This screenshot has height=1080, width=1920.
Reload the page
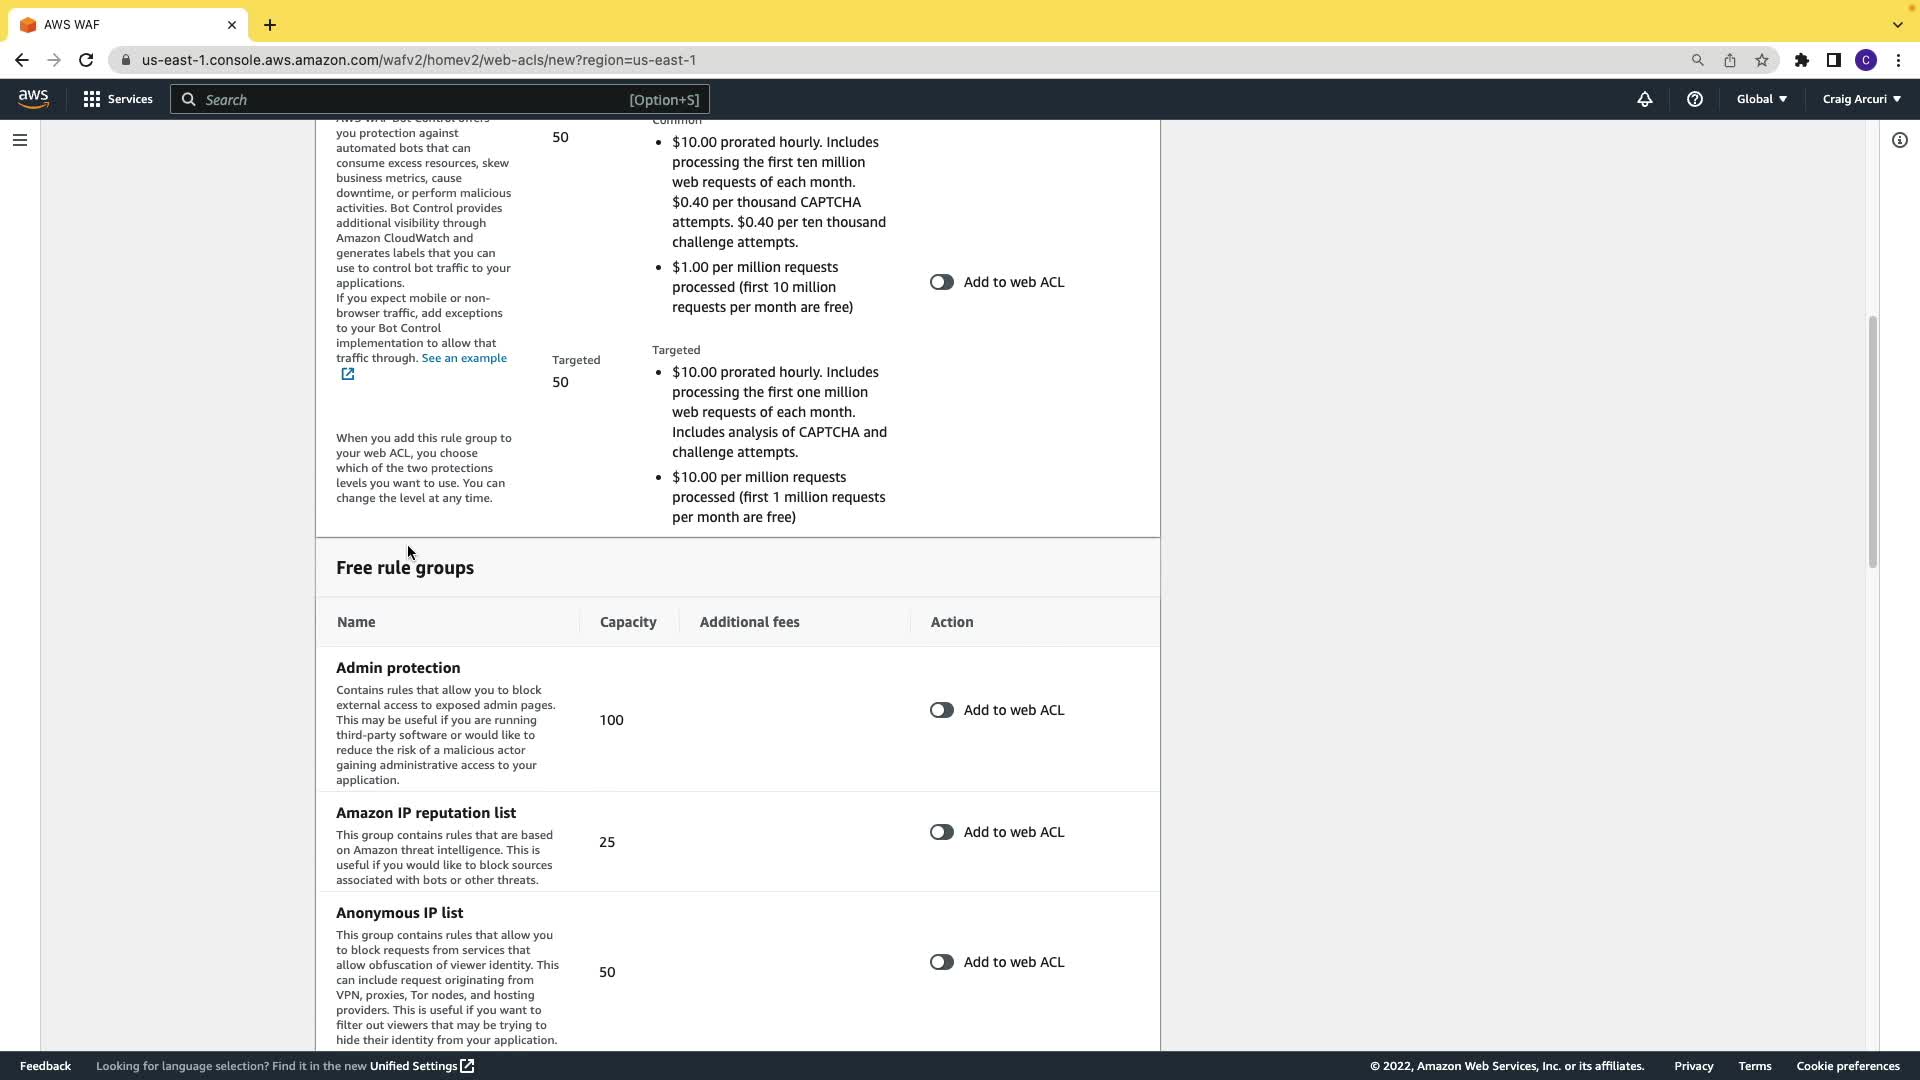(x=86, y=60)
